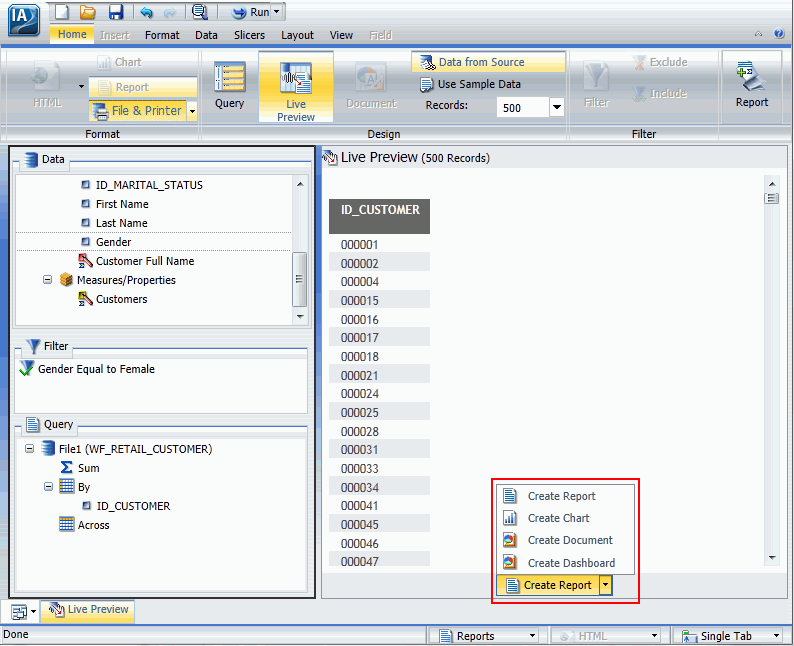
Task: Switch to the Home ribbon tab
Action: click(72, 34)
